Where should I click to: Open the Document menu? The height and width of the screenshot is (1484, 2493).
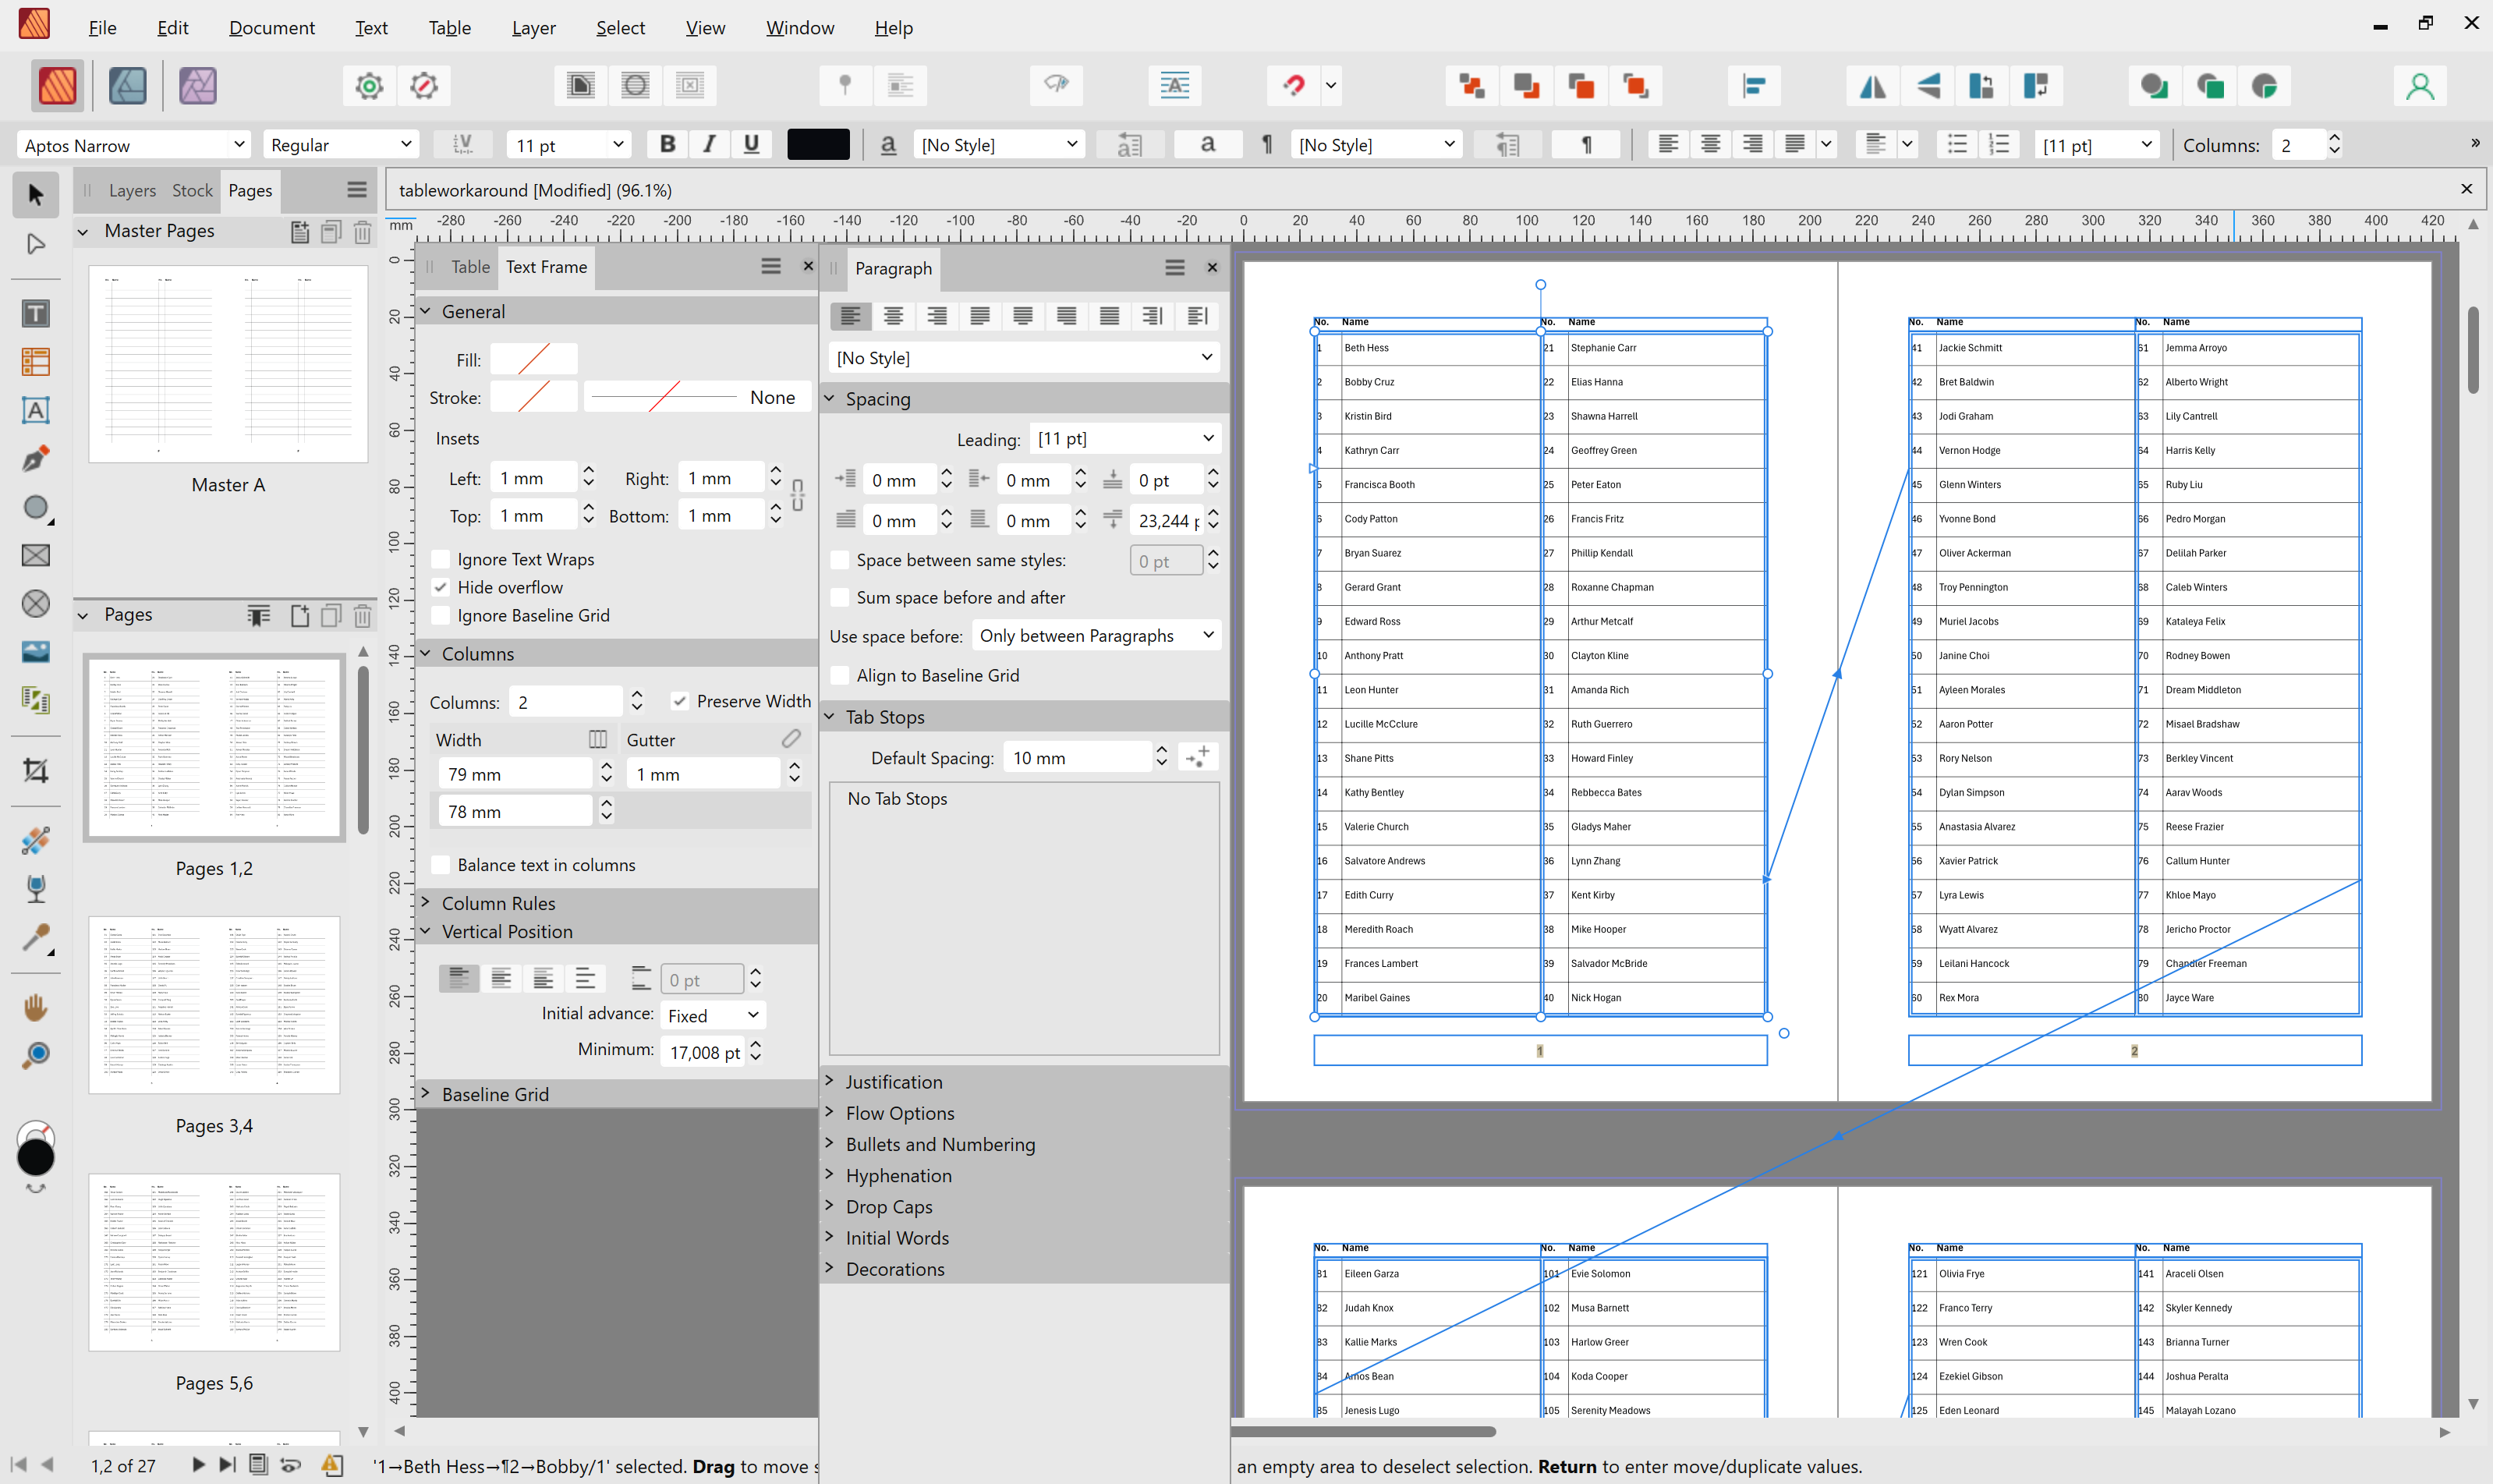pos(271,28)
